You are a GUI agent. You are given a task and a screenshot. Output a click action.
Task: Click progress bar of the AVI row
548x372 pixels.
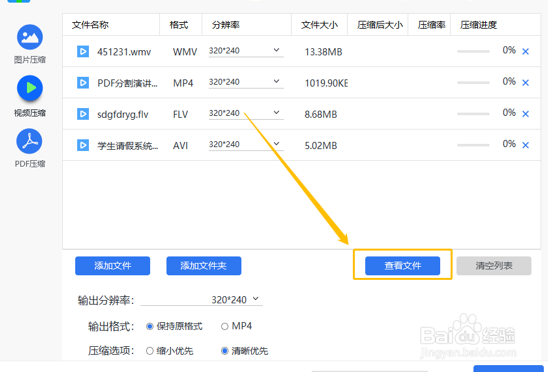pyautogui.click(x=474, y=145)
